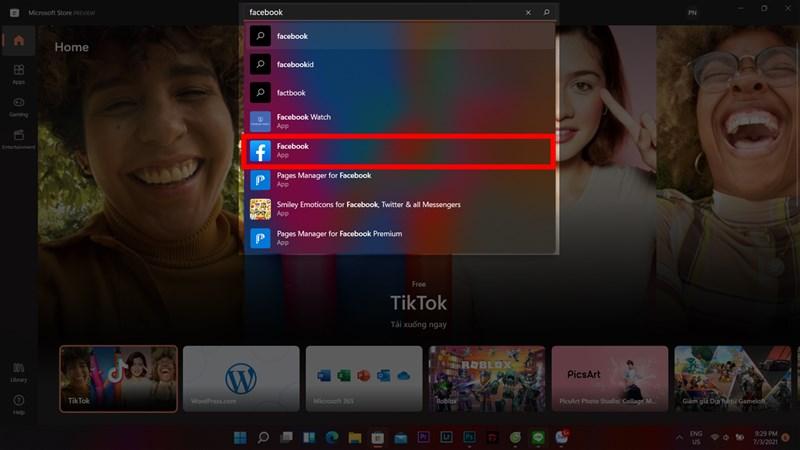This screenshot has height=450, width=800.
Task: Open Task View on the taskbar
Action: [x=286, y=437]
